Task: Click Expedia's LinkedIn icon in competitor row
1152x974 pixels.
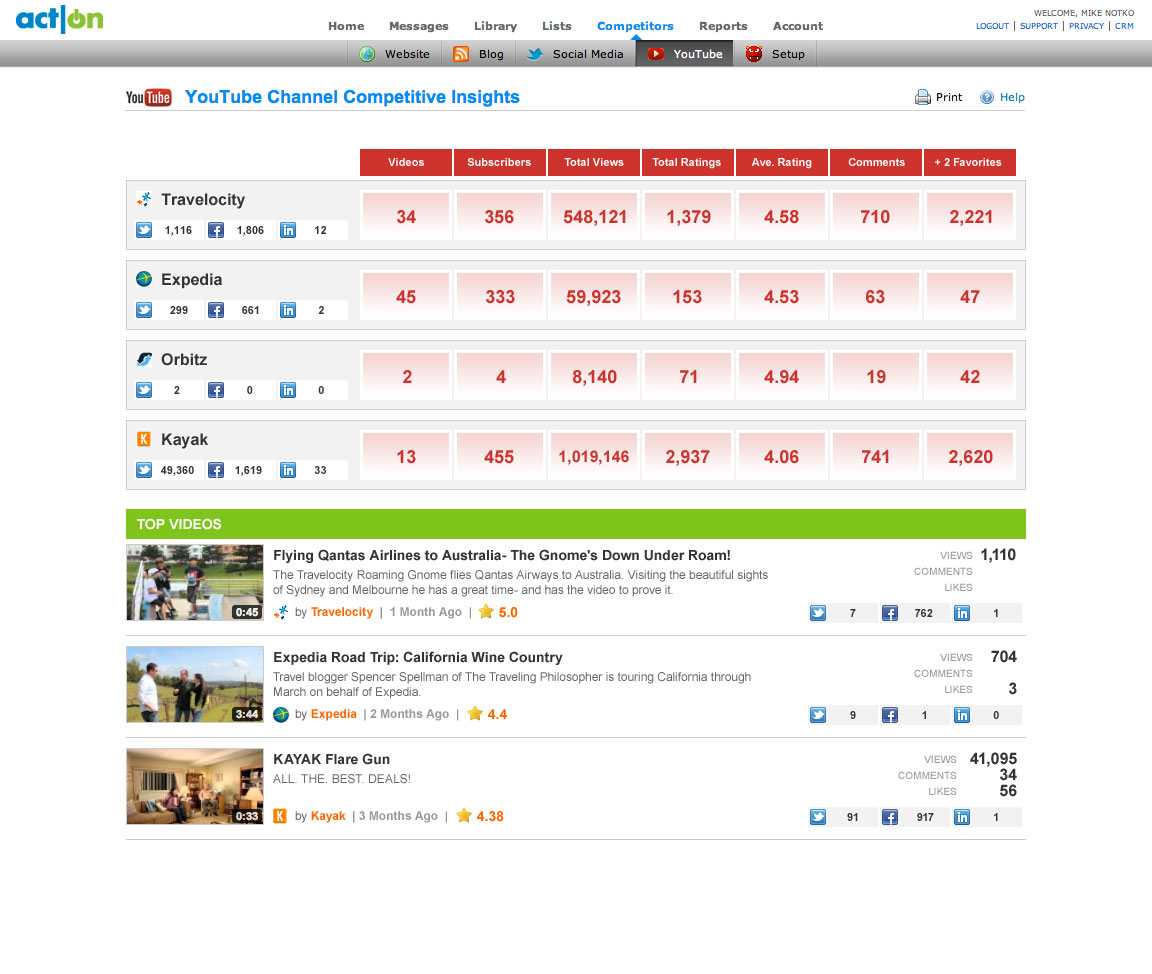Action: click(x=288, y=311)
